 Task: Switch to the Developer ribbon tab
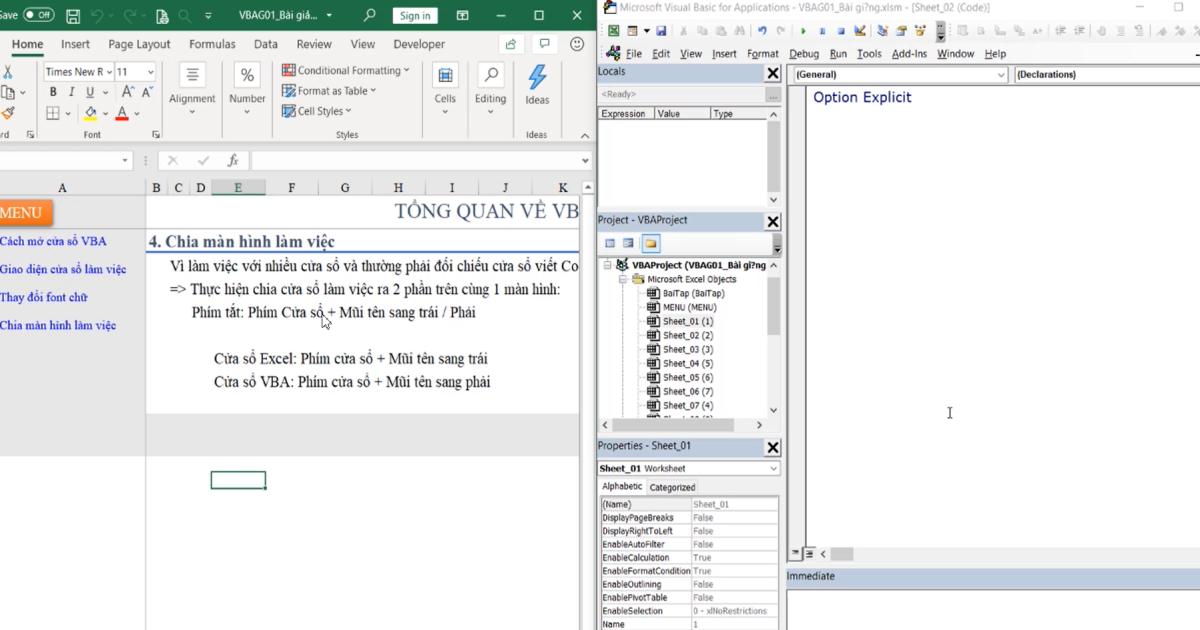pyautogui.click(x=418, y=44)
